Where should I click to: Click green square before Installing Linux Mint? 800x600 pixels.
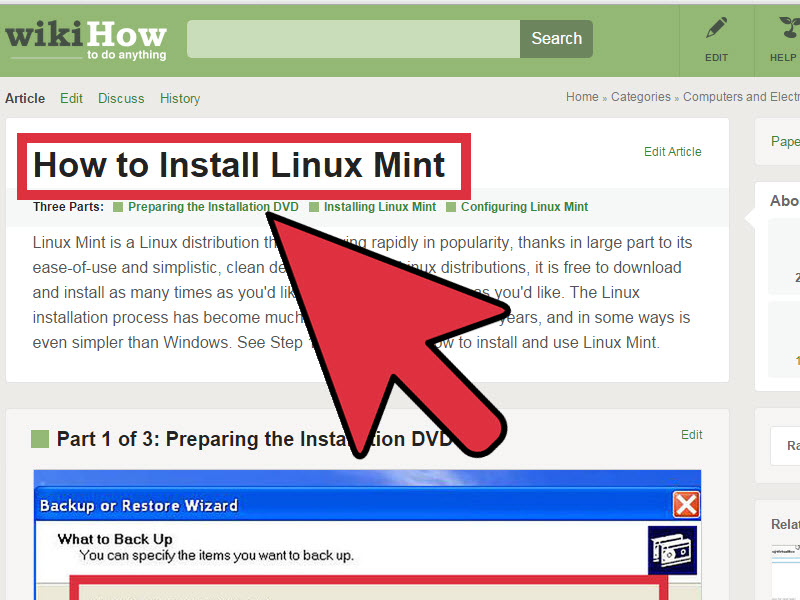pyautogui.click(x=314, y=207)
